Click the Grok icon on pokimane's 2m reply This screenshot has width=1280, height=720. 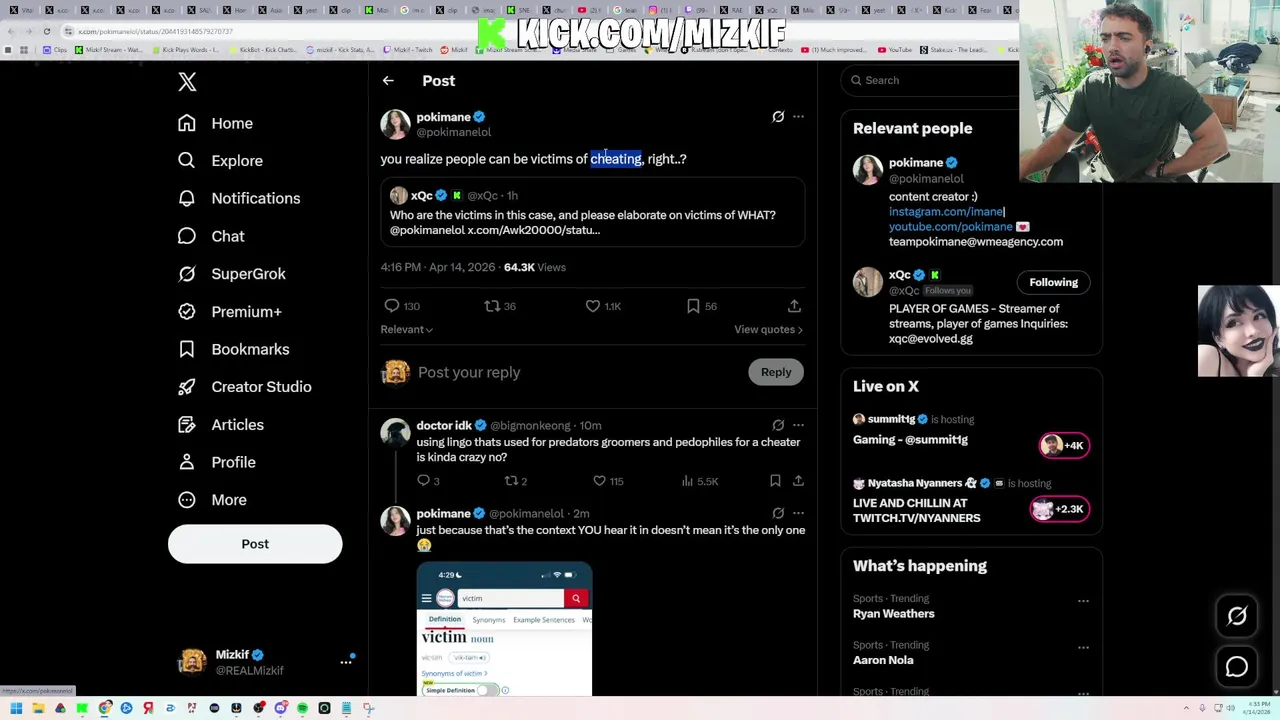pos(778,514)
